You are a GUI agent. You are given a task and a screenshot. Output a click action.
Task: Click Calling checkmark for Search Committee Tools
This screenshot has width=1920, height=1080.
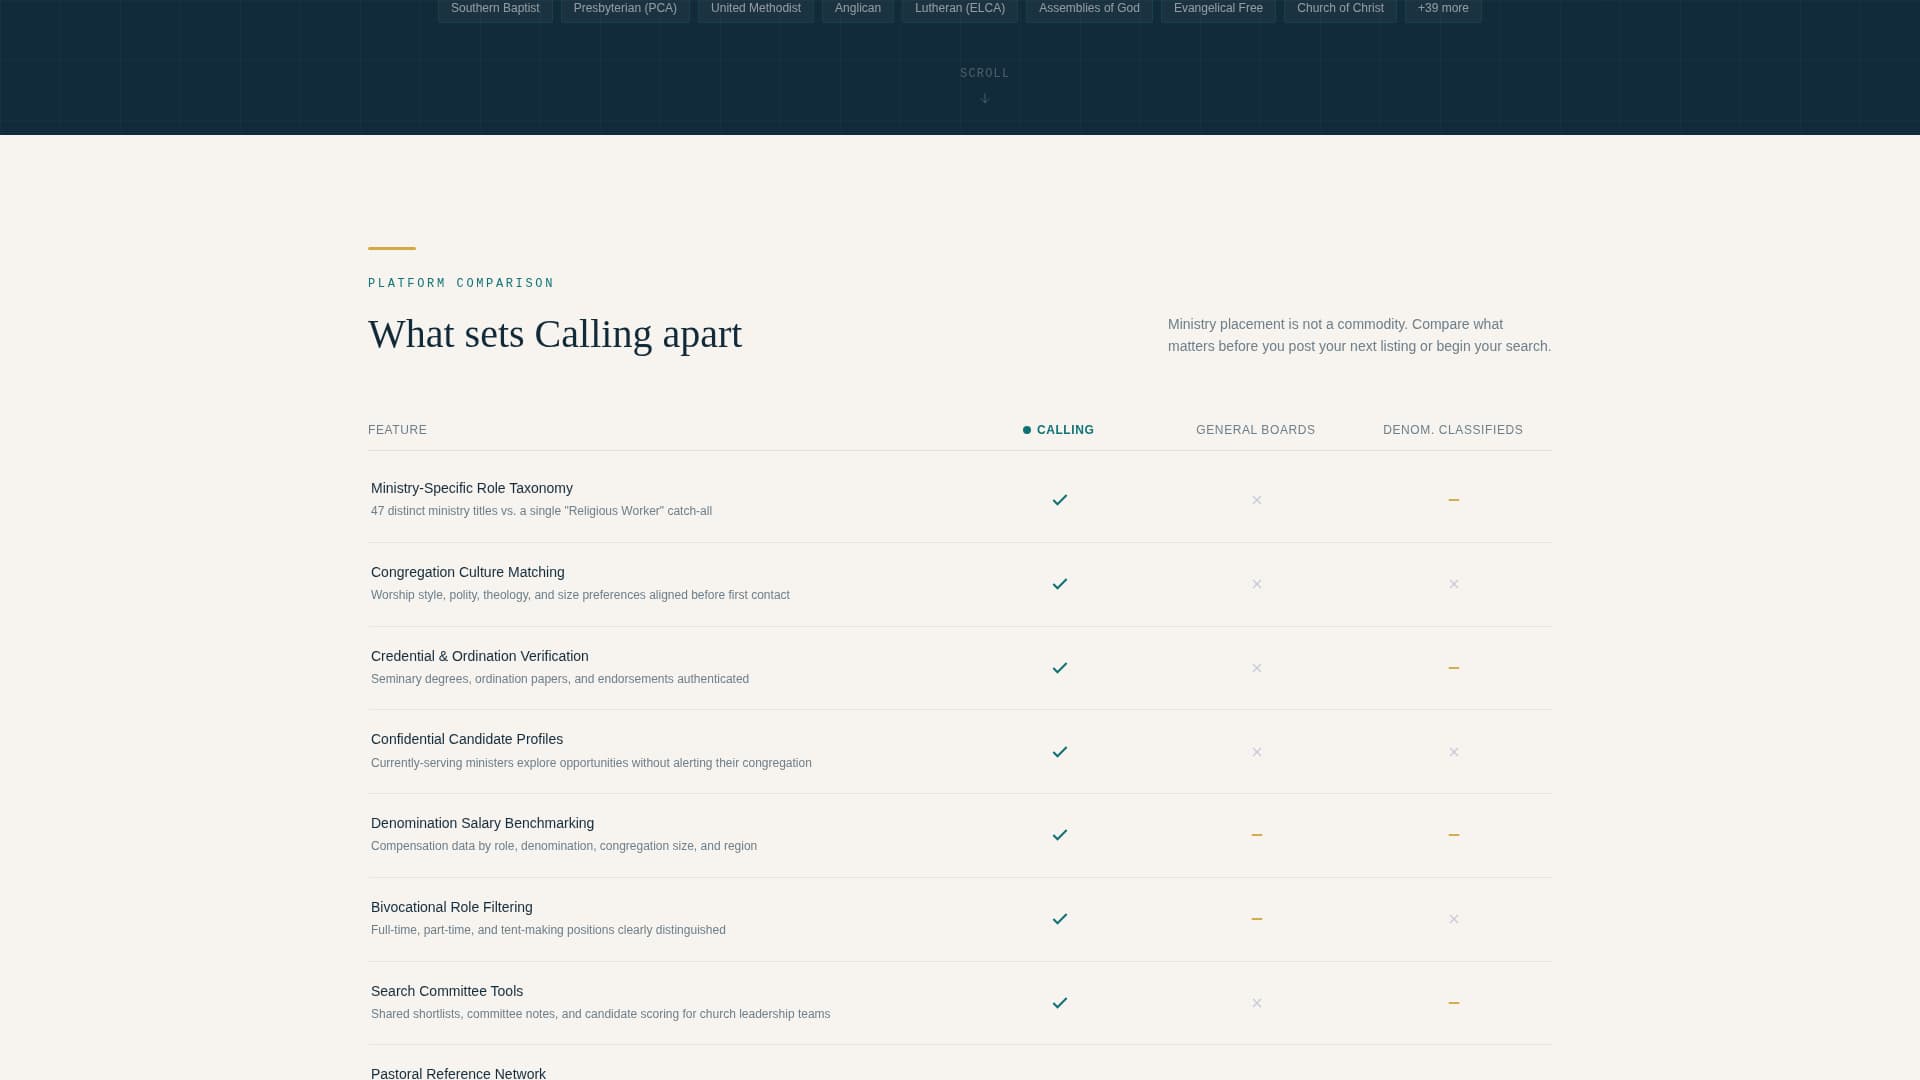coord(1060,1003)
